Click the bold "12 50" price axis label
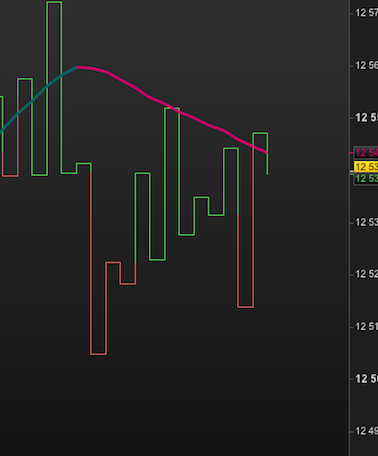Viewport: 378px width, 456px height. coord(366,379)
